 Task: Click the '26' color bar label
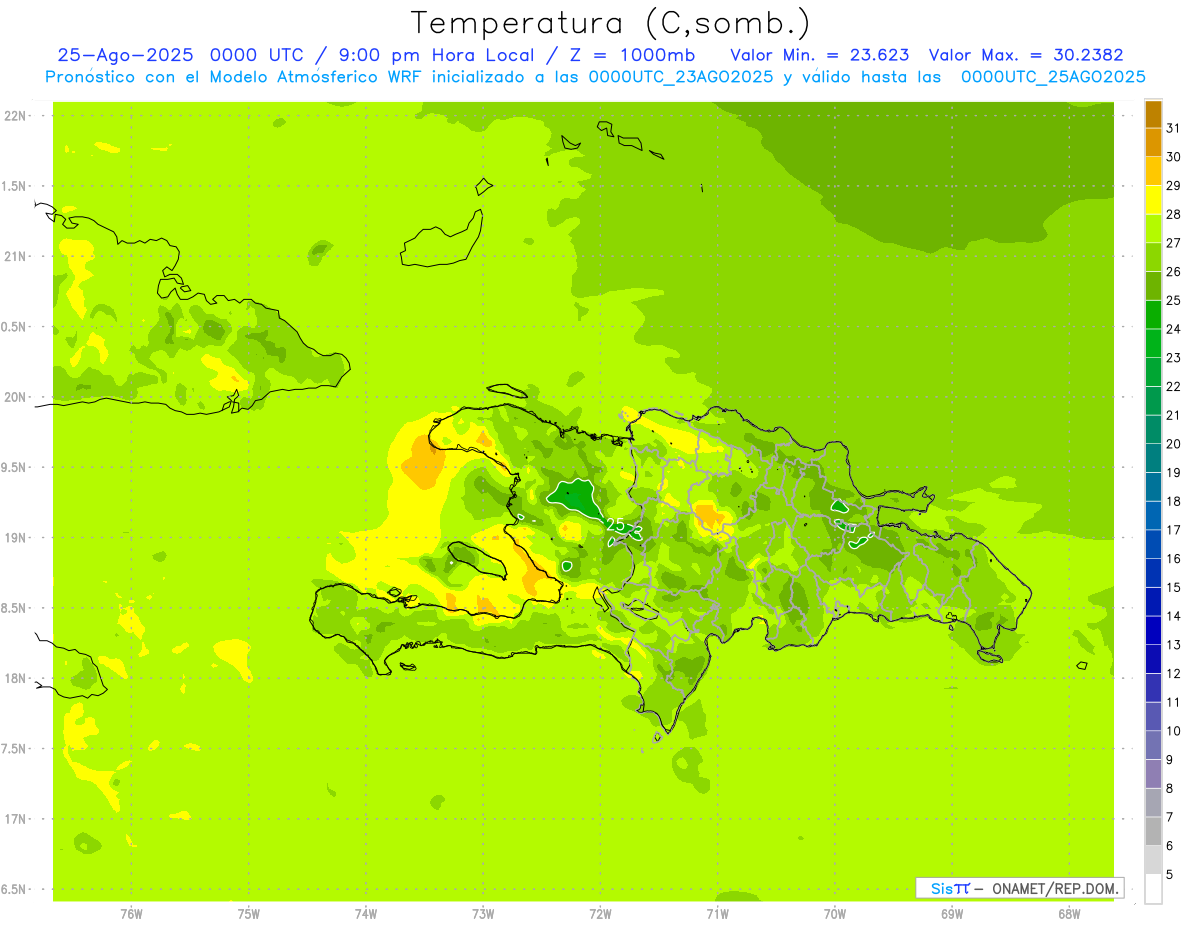1174,272
